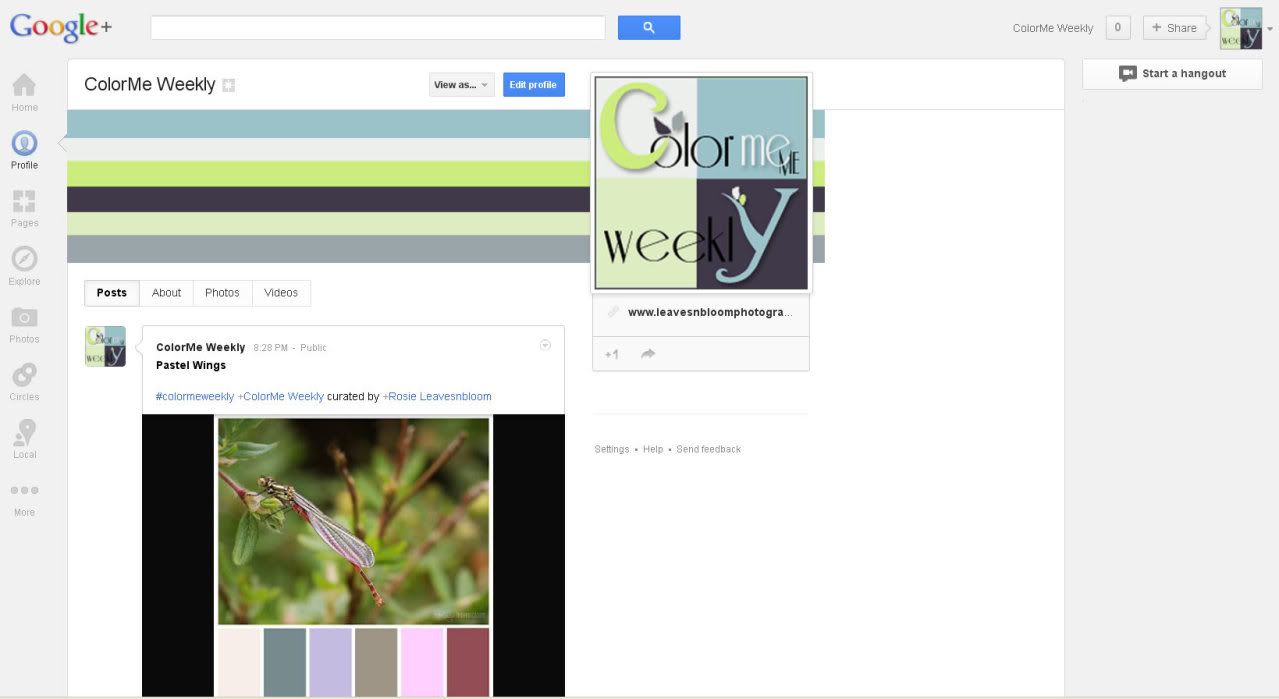The height and width of the screenshot is (699, 1279).
Task: Click Start a hangout button
Action: pyautogui.click(x=1172, y=73)
